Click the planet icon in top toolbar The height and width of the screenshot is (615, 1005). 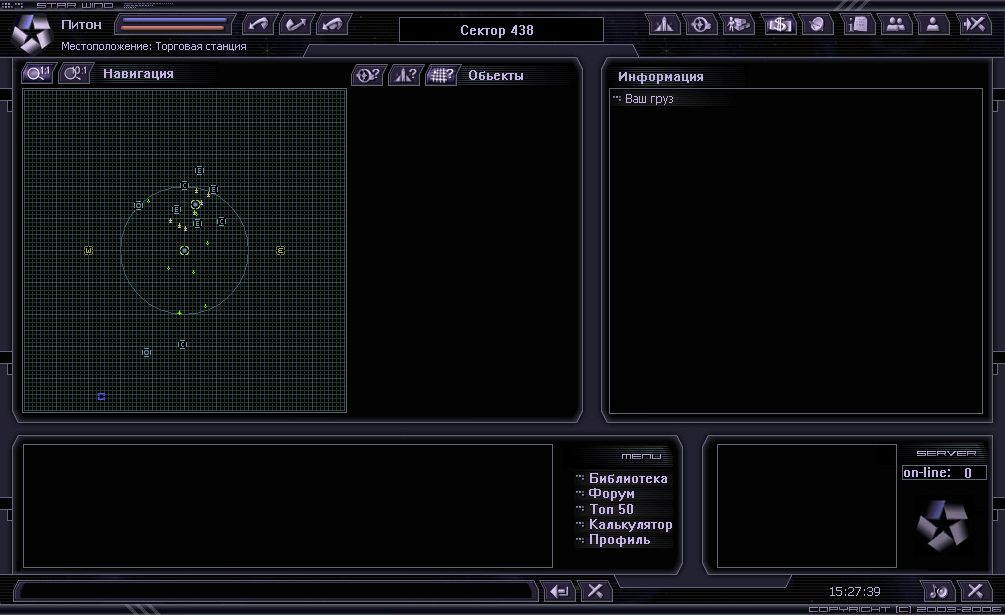816,25
